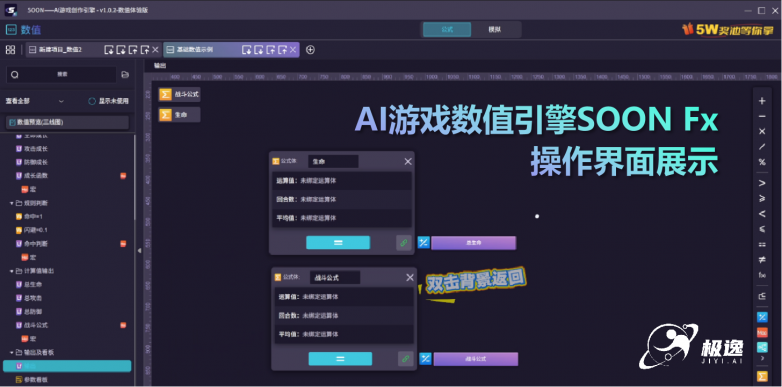Select the minus (subtraction) operator in right toolbar
Viewport: 782px width, 387px height.
[762, 116]
